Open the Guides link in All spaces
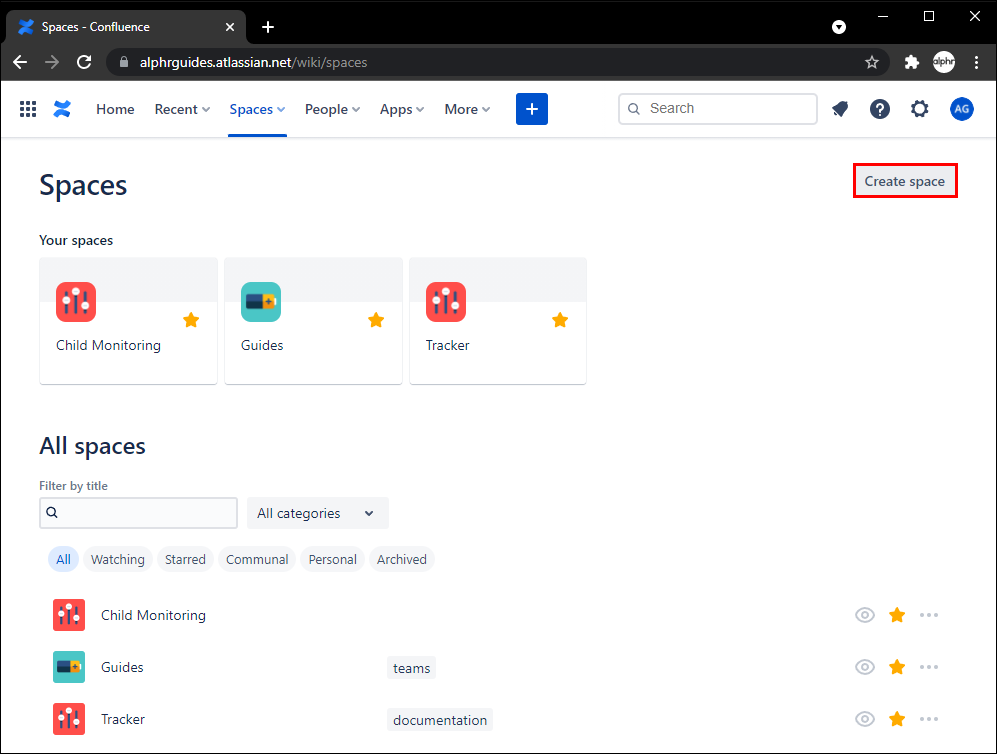 pyautogui.click(x=122, y=668)
